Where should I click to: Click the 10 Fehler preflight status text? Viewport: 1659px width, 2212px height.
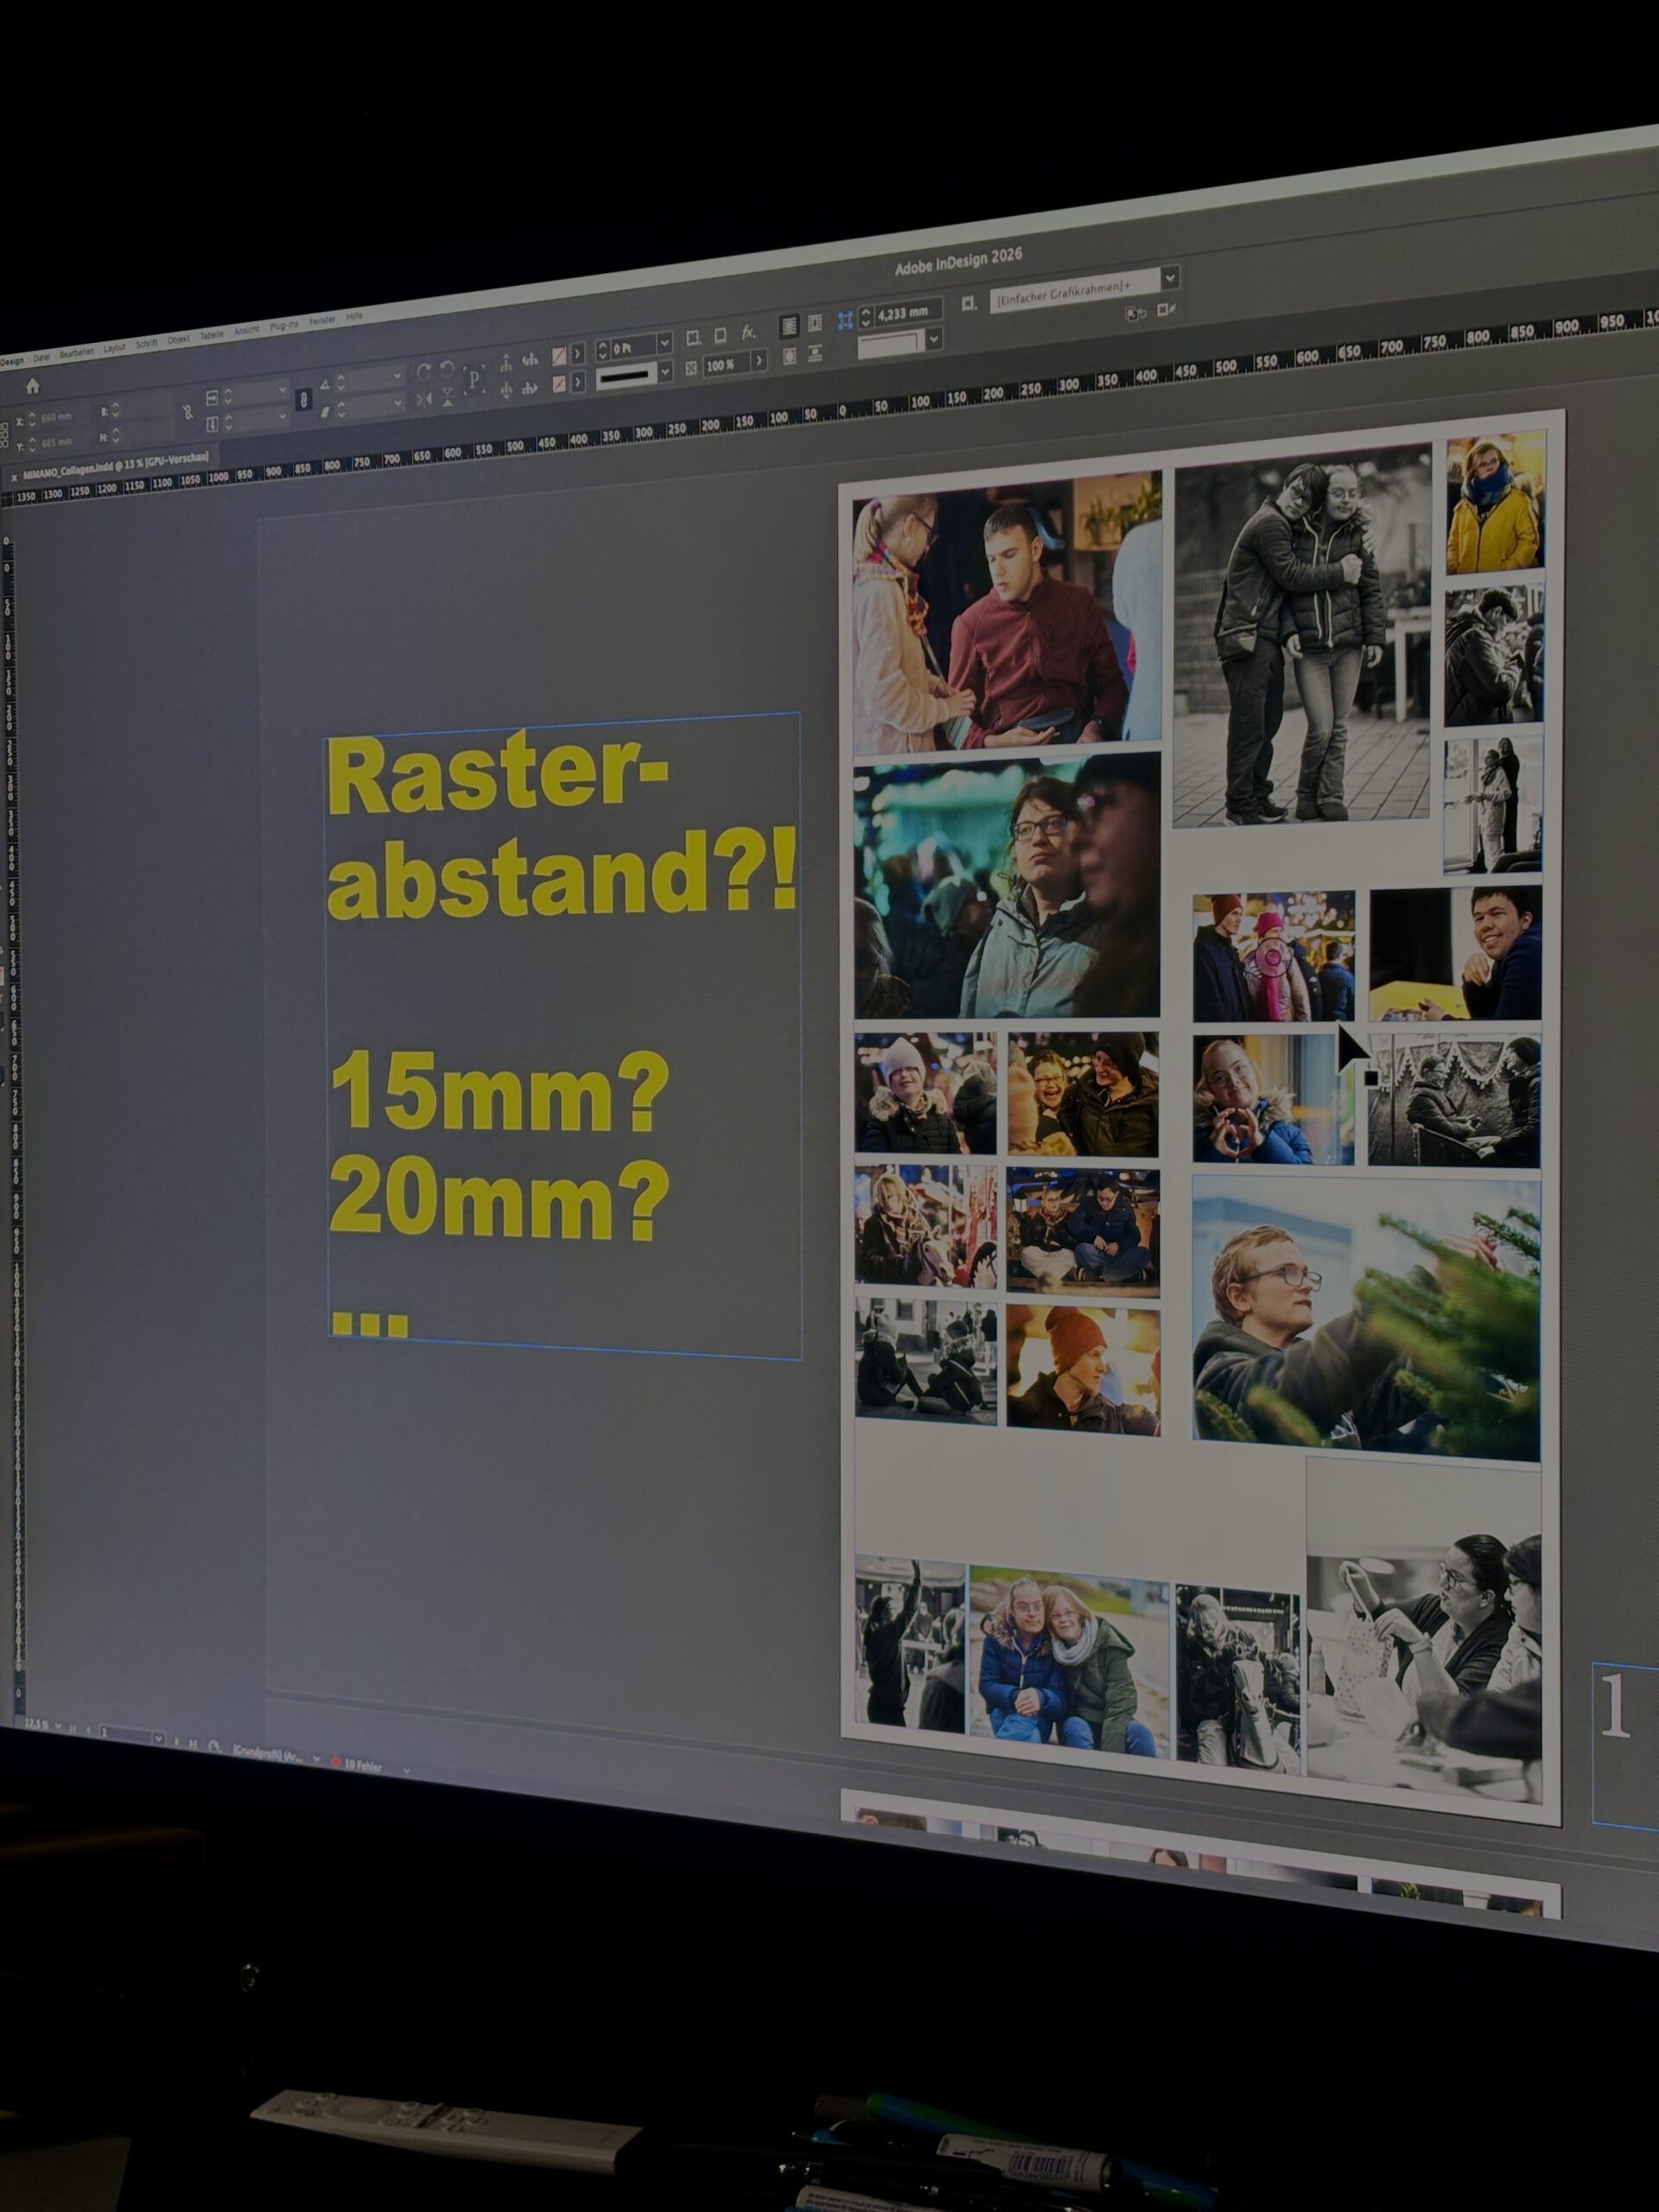coord(364,1767)
